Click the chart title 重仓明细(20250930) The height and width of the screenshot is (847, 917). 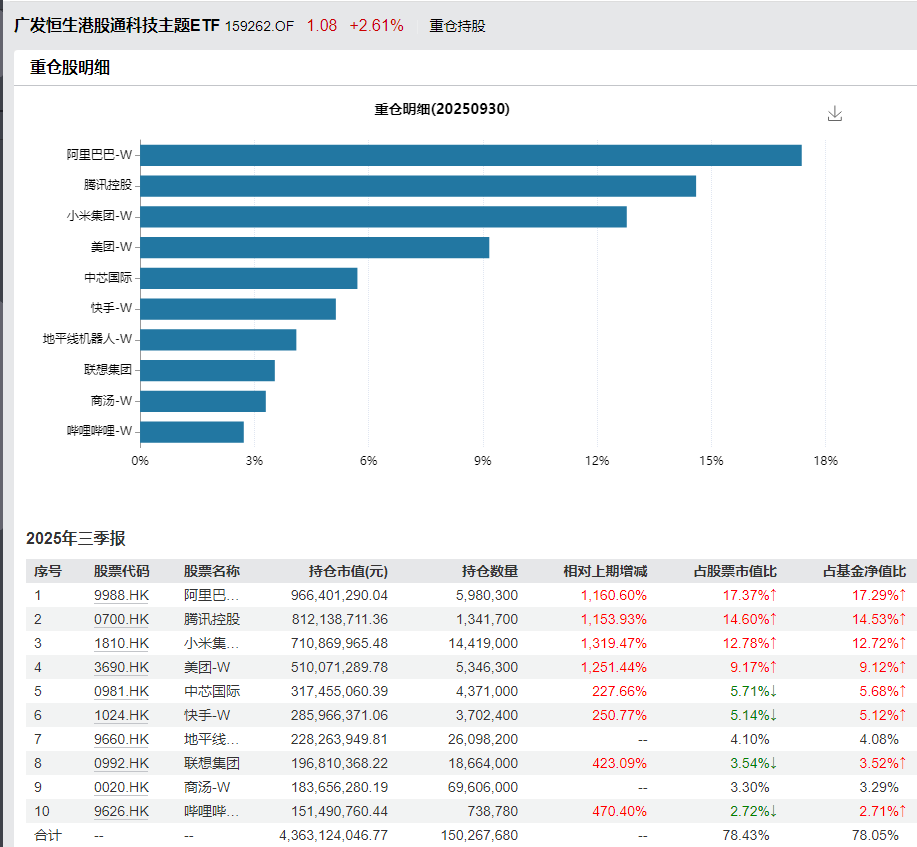tap(442, 109)
